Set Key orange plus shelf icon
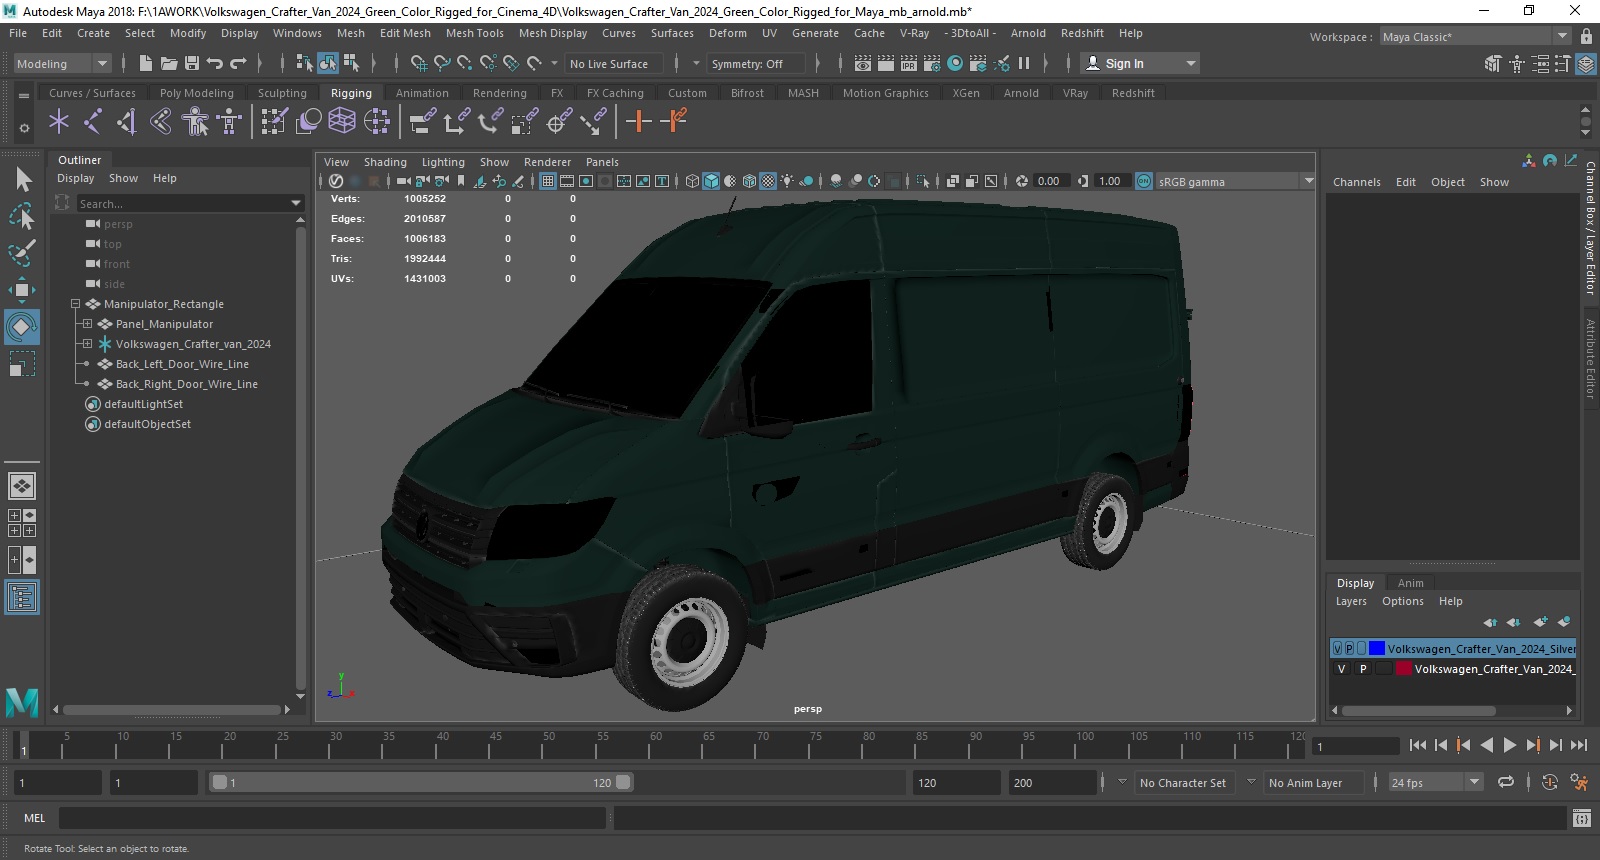The height and width of the screenshot is (860, 1600). (638, 122)
